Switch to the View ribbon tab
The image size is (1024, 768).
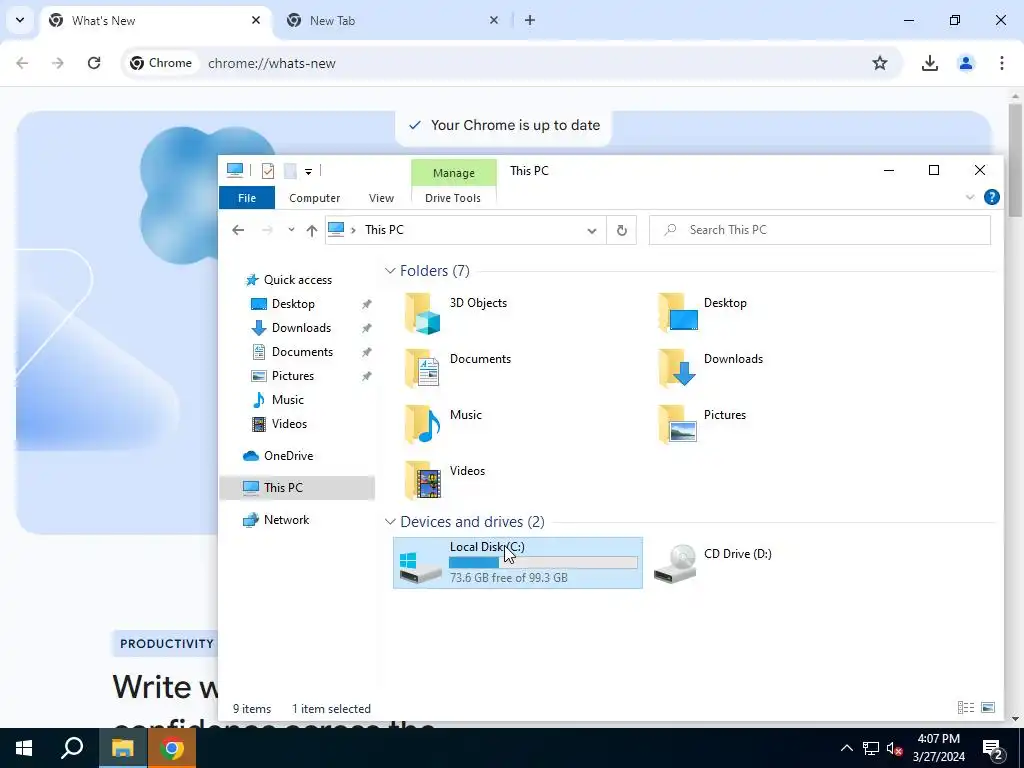click(381, 198)
